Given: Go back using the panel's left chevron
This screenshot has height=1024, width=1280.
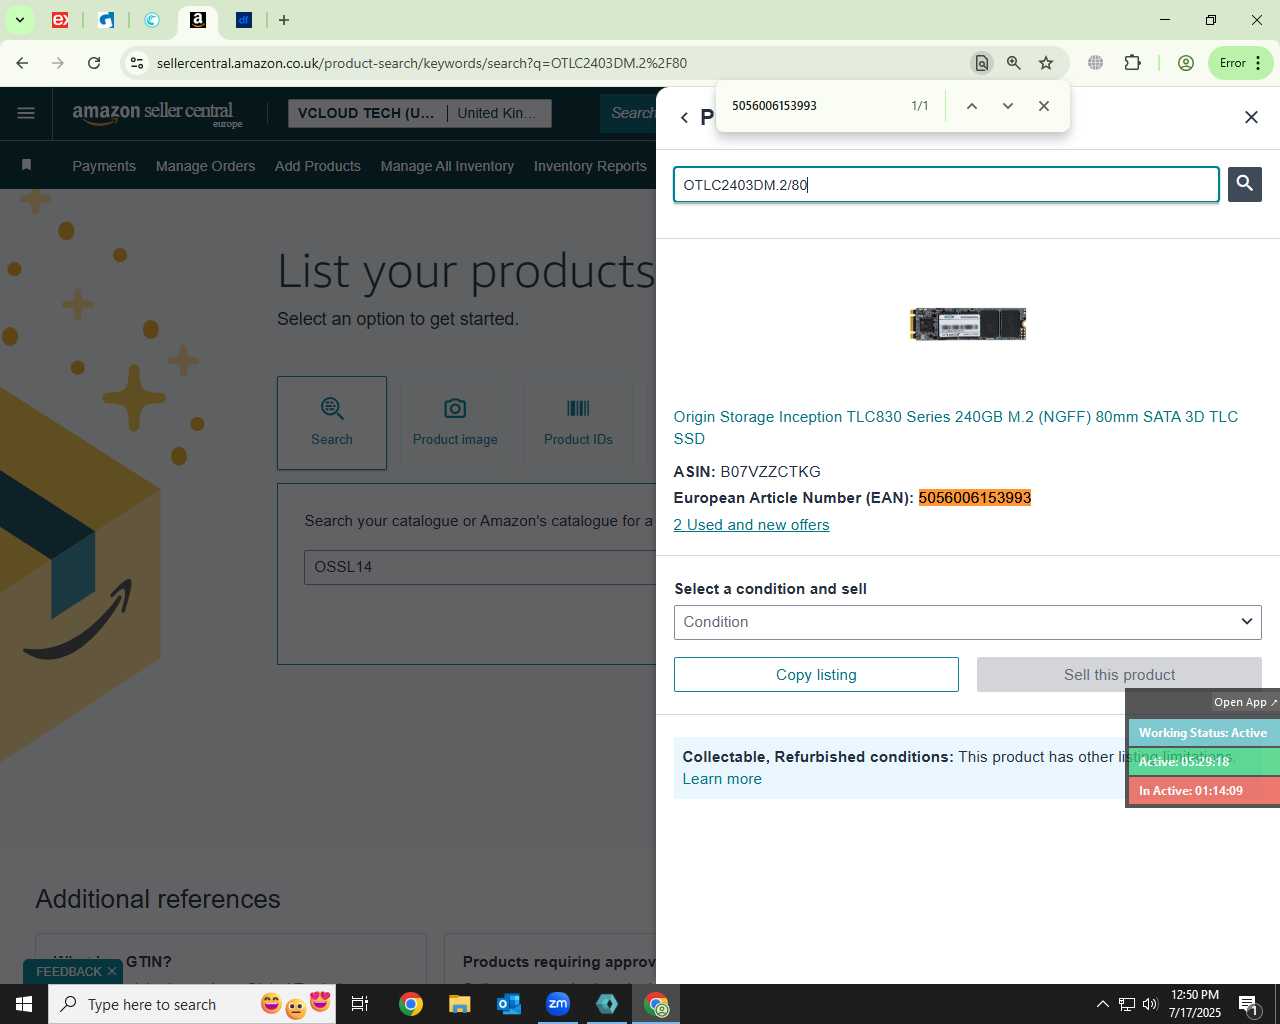Looking at the screenshot, I should click(x=684, y=117).
